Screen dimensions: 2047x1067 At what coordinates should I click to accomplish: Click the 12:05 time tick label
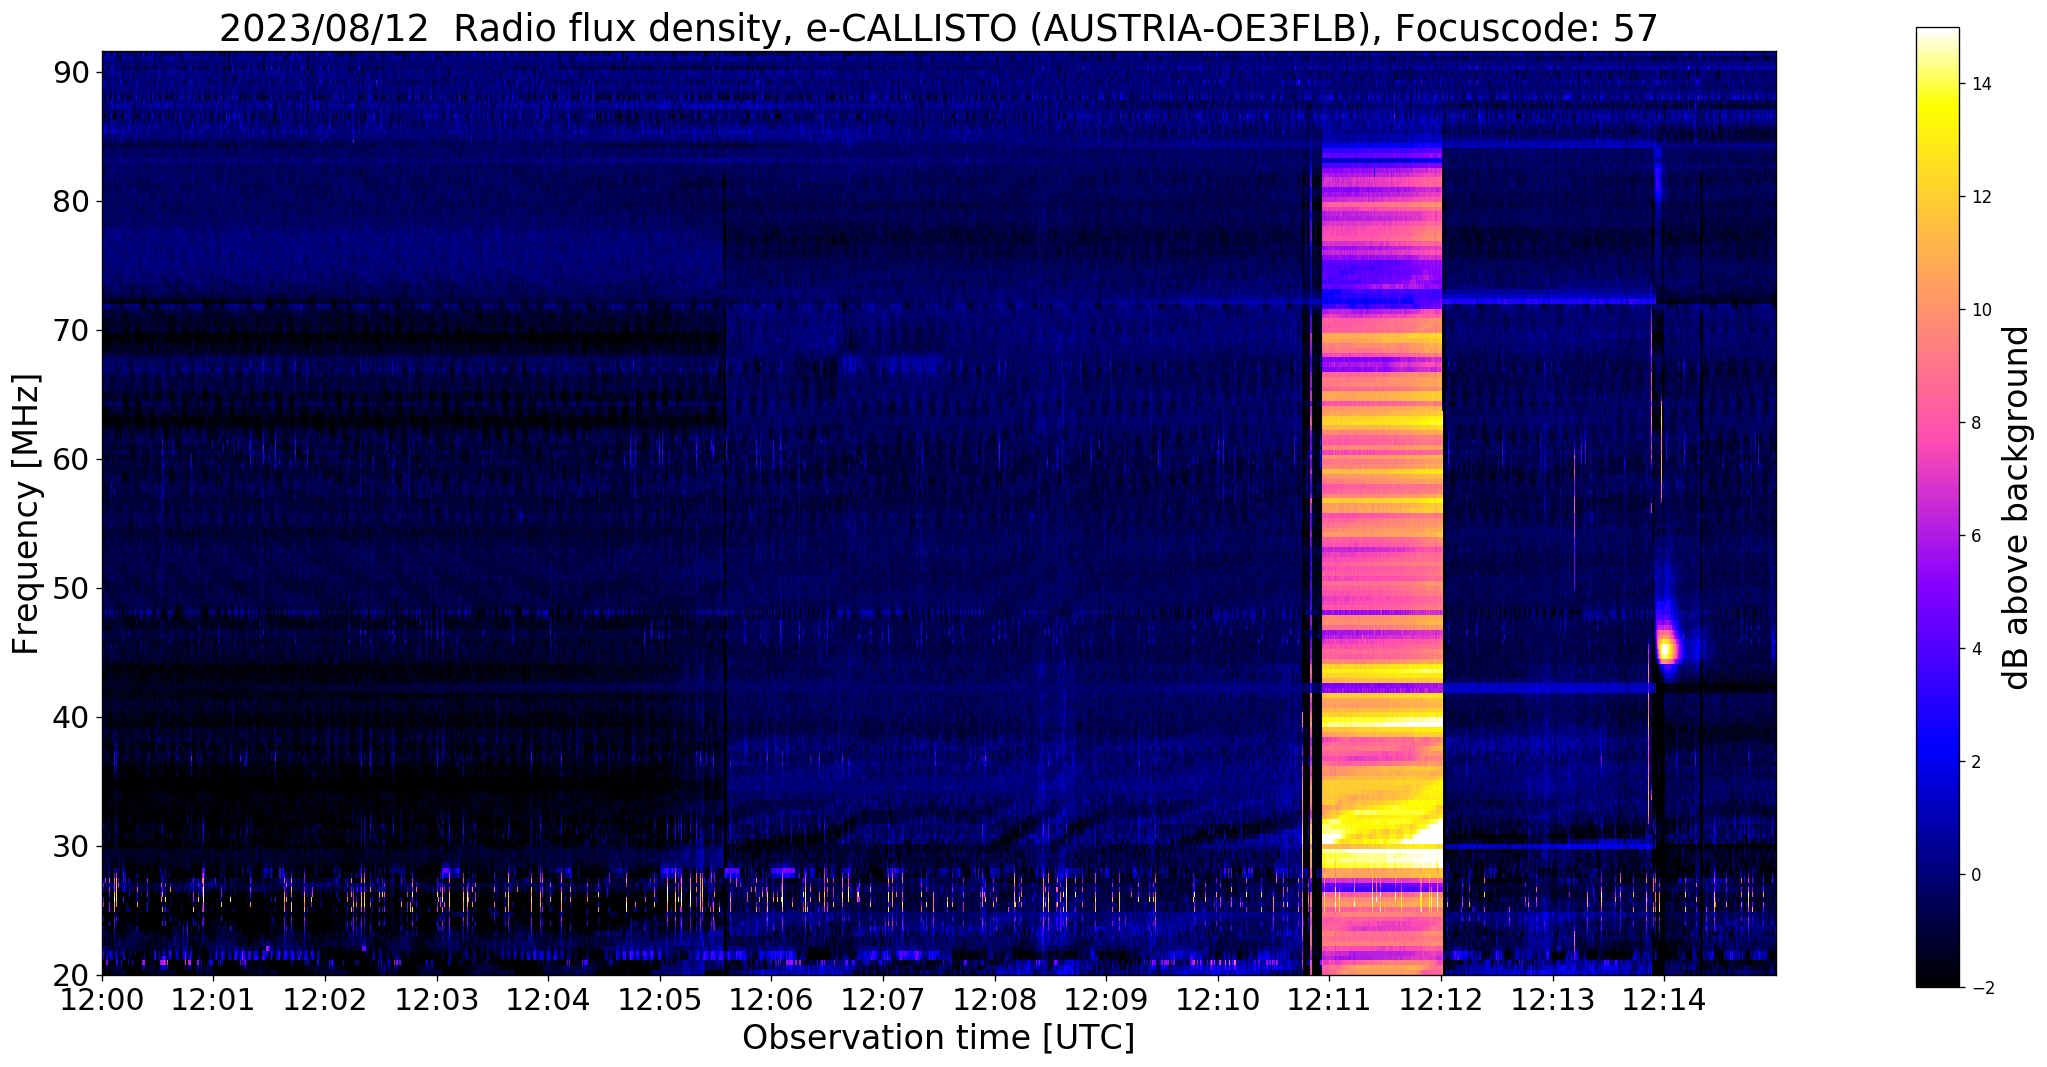click(660, 999)
